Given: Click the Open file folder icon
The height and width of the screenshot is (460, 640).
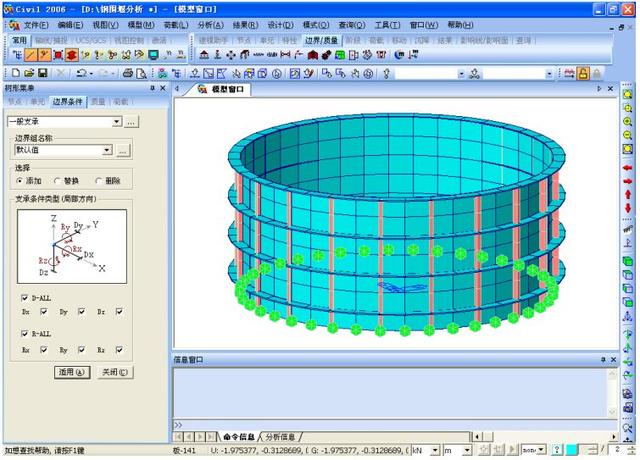Looking at the screenshot, I should pyautogui.click(x=29, y=74).
